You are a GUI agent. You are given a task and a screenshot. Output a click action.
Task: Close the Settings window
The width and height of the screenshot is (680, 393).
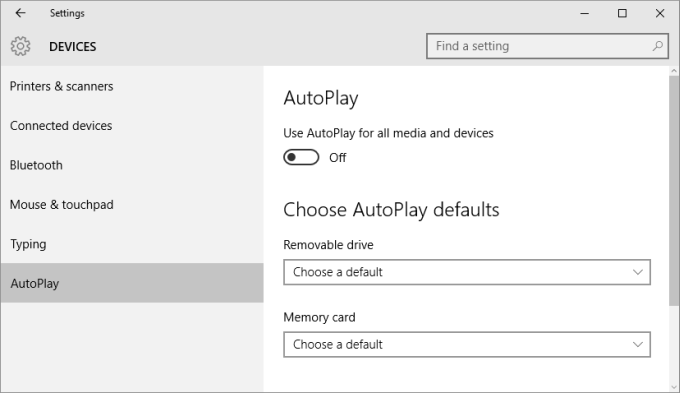point(660,13)
